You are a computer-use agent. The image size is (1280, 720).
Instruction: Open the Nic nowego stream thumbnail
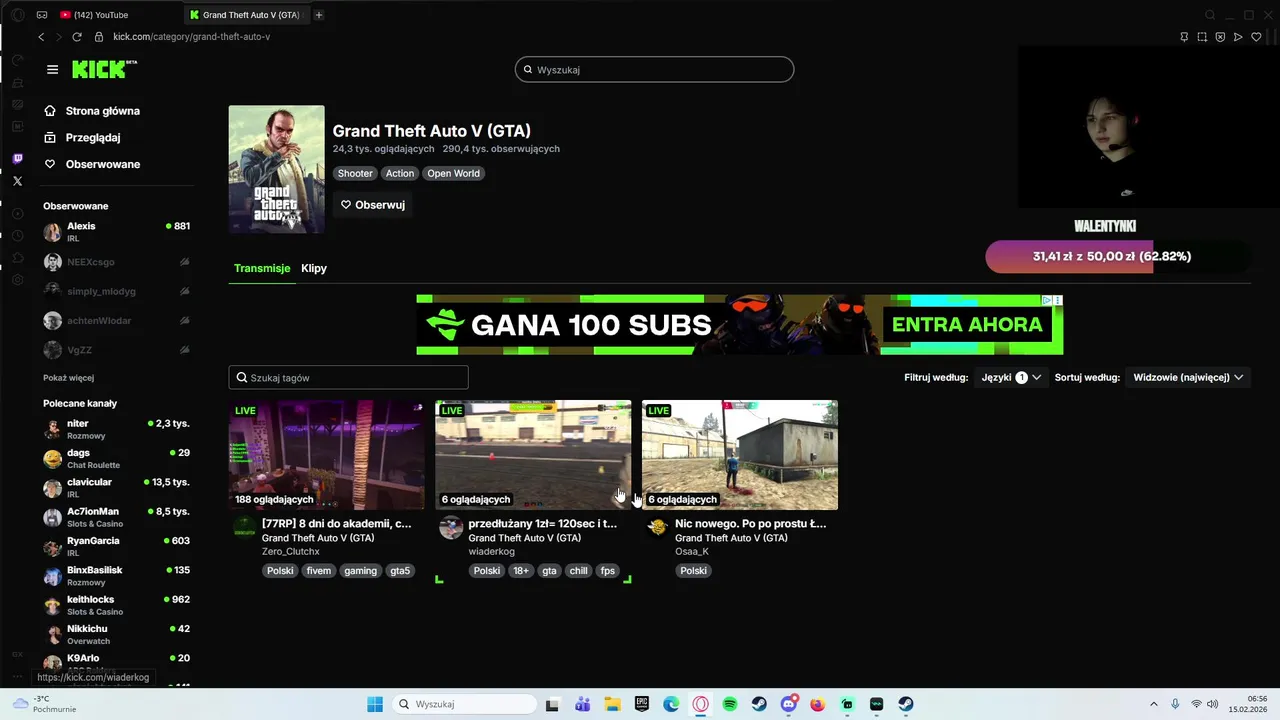tap(740, 455)
